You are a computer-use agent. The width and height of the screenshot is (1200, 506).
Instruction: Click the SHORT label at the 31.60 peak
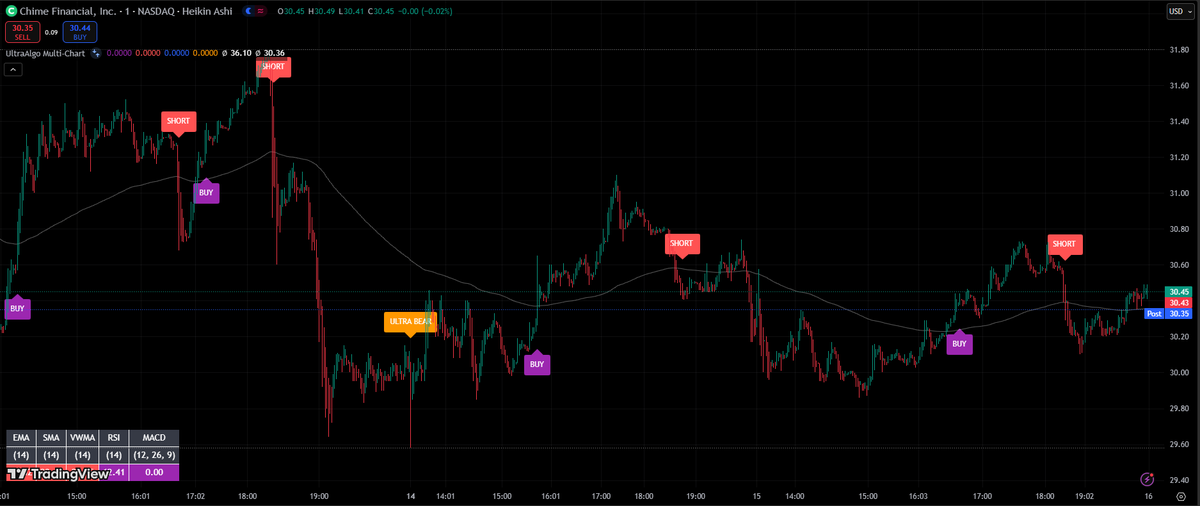click(x=273, y=67)
